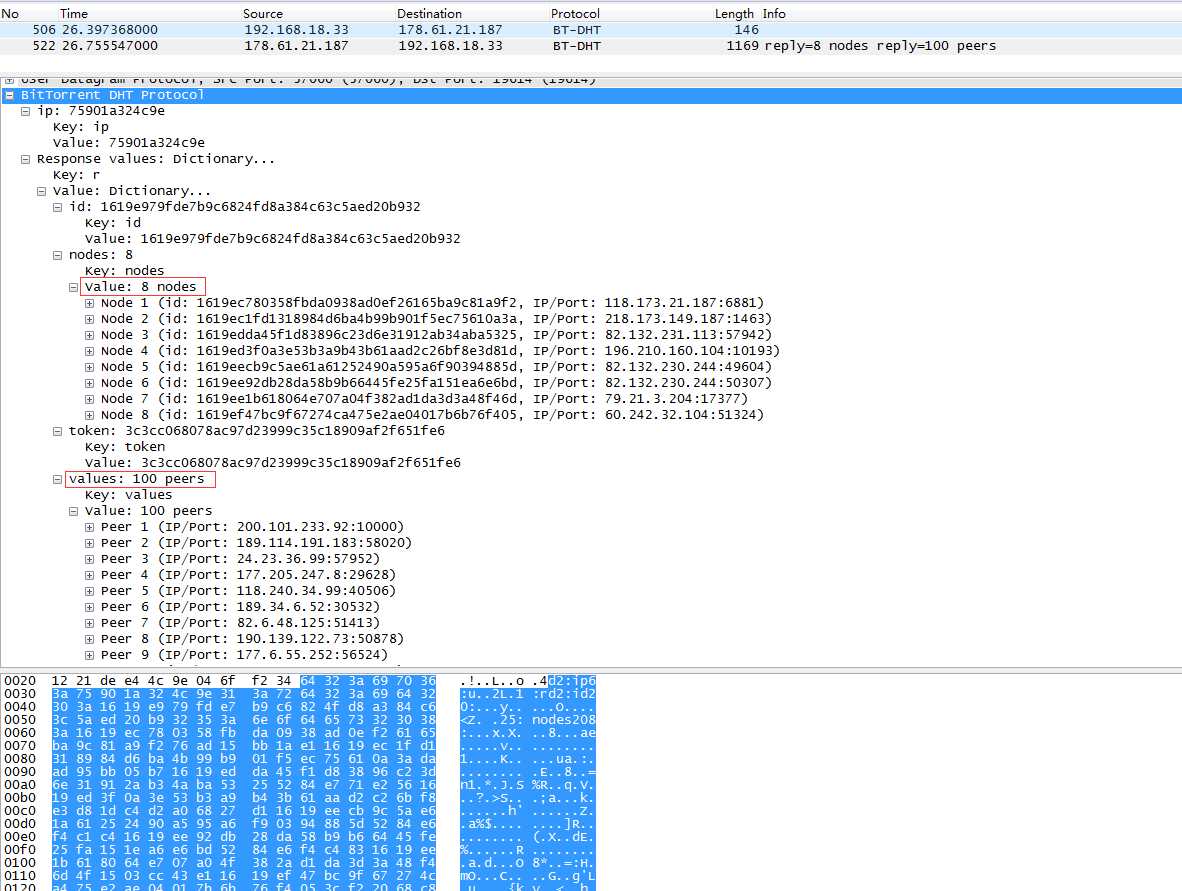
Task: Expand Peer 7 with IP 82.6.48.125:51413
Action: [x=89, y=623]
